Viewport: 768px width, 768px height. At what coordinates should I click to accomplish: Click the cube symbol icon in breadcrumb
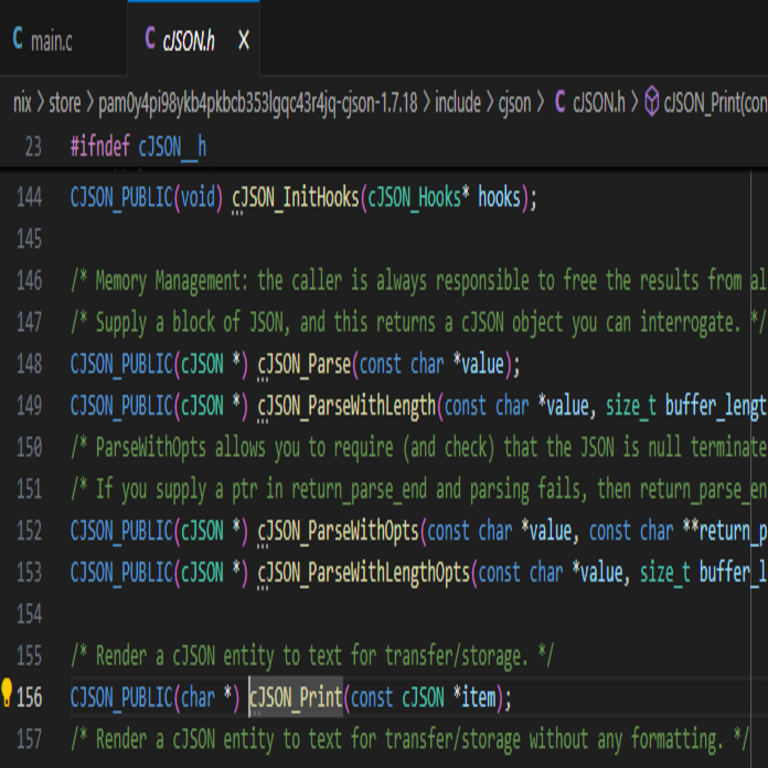coord(651,102)
